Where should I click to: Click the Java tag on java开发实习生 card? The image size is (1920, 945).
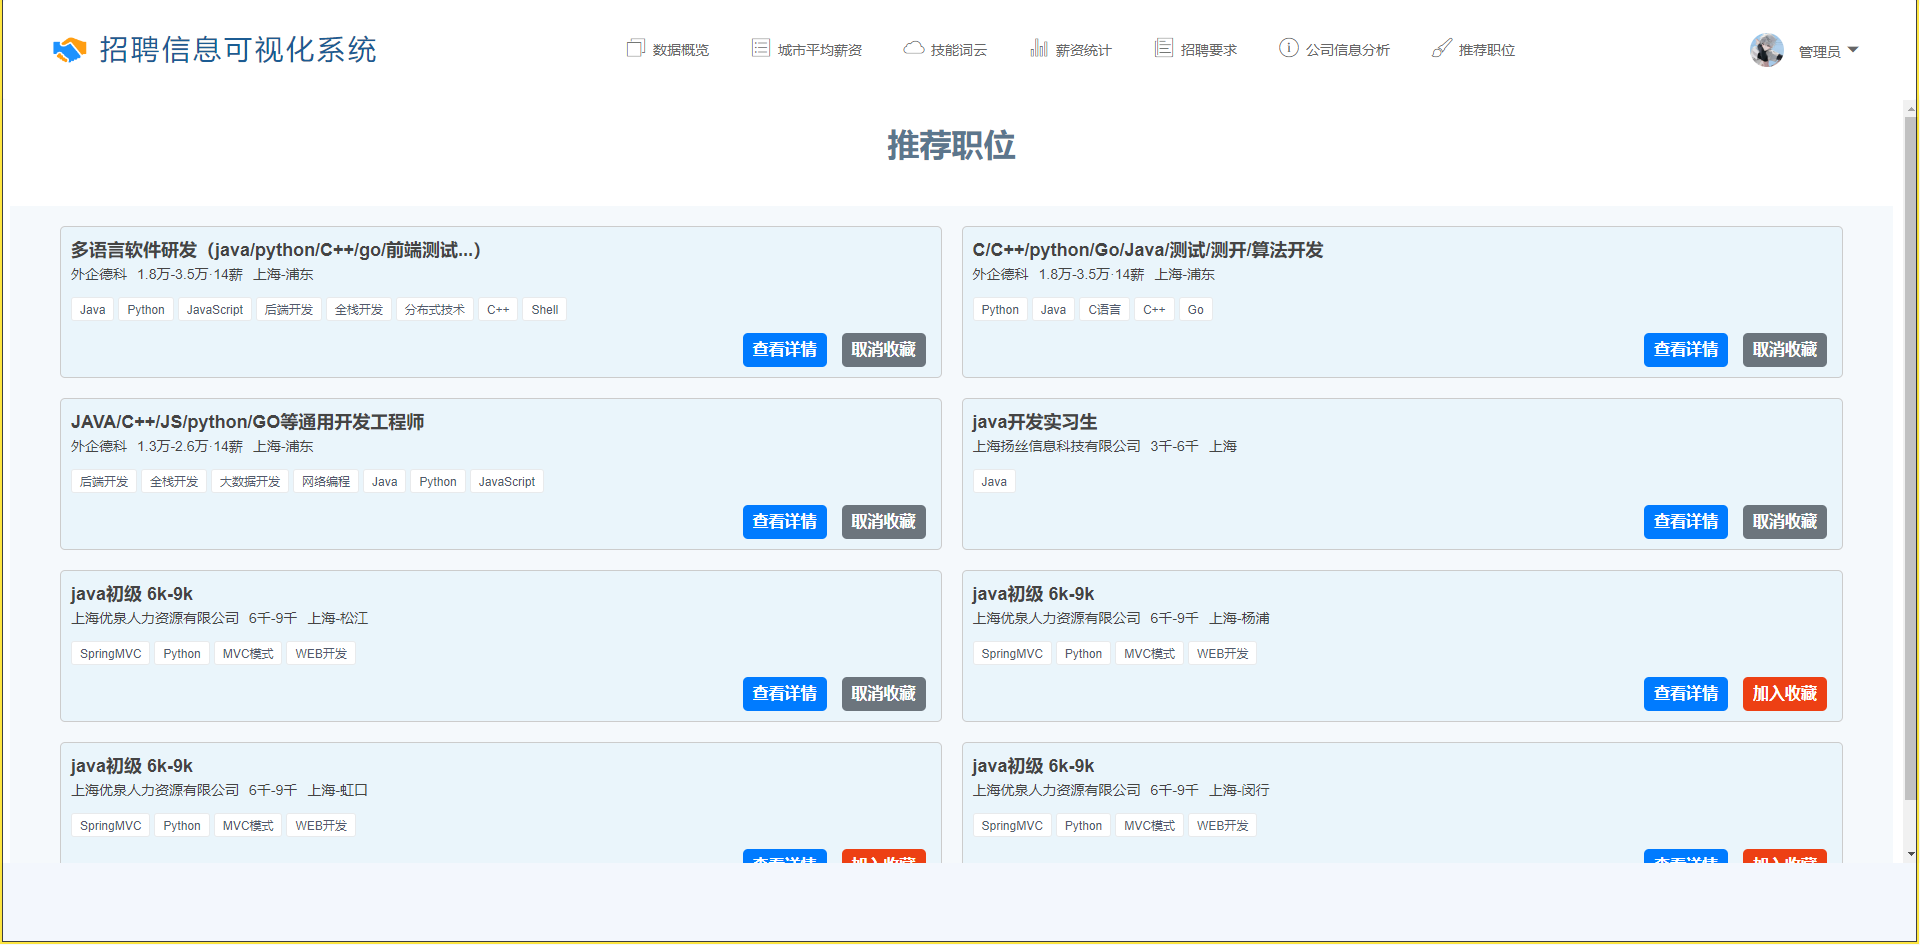coord(994,482)
